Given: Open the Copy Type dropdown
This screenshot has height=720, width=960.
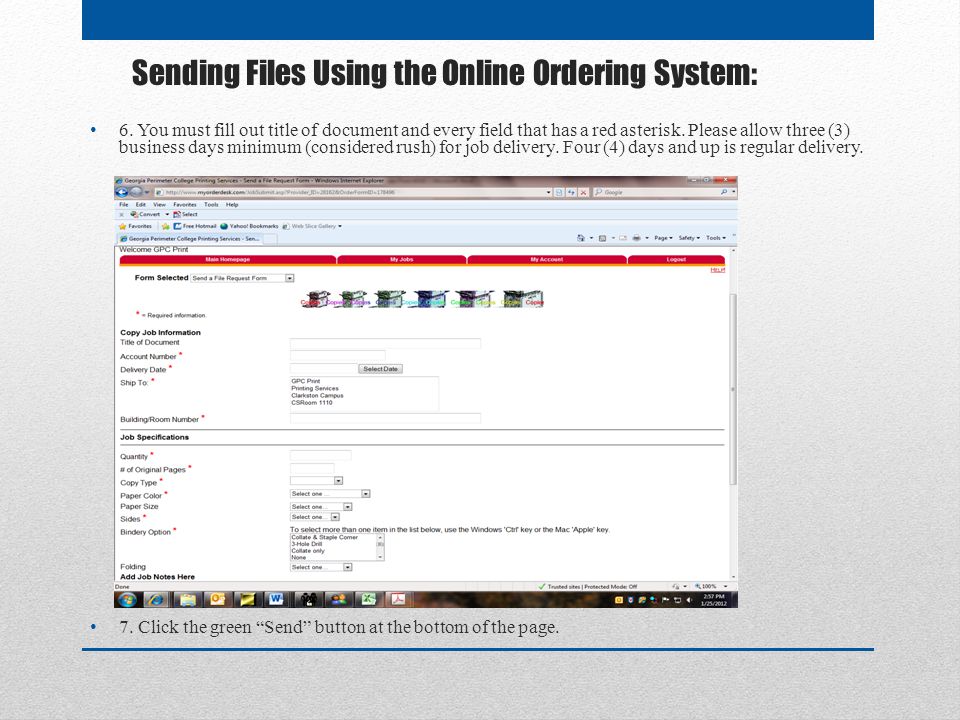Looking at the screenshot, I should tap(316, 481).
